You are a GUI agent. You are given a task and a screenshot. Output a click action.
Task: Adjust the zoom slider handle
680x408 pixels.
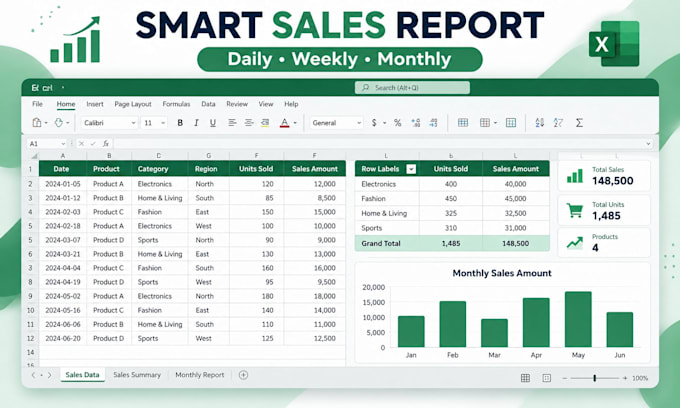(595, 378)
